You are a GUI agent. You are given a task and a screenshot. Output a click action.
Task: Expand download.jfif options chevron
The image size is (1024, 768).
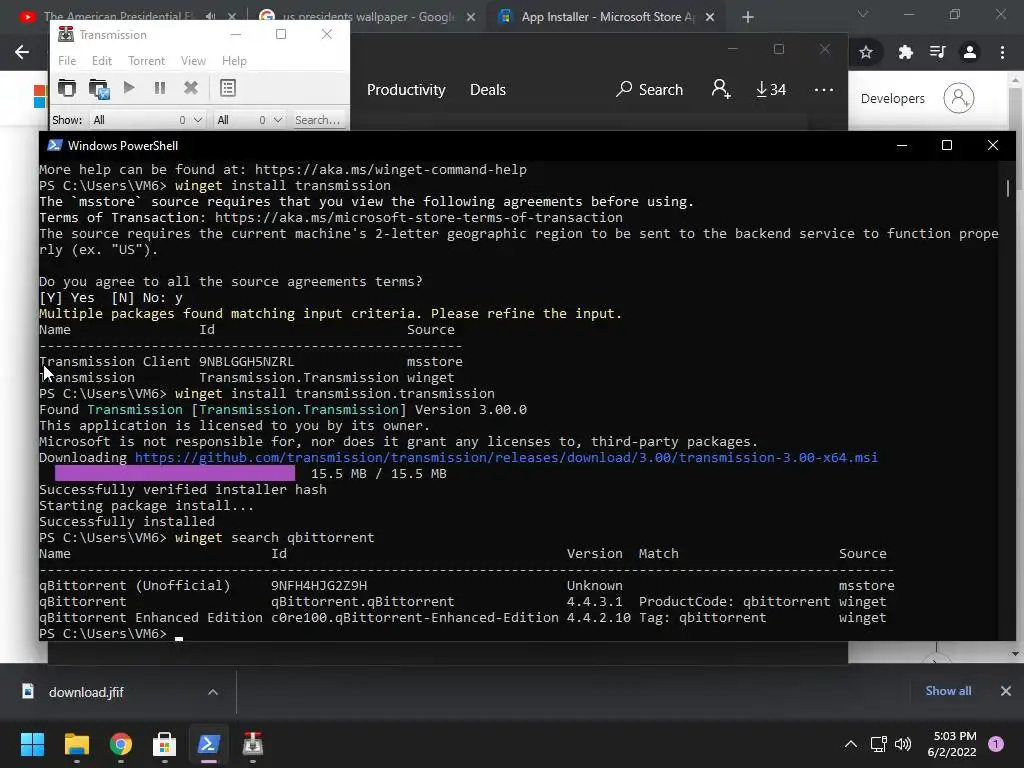coord(213,692)
